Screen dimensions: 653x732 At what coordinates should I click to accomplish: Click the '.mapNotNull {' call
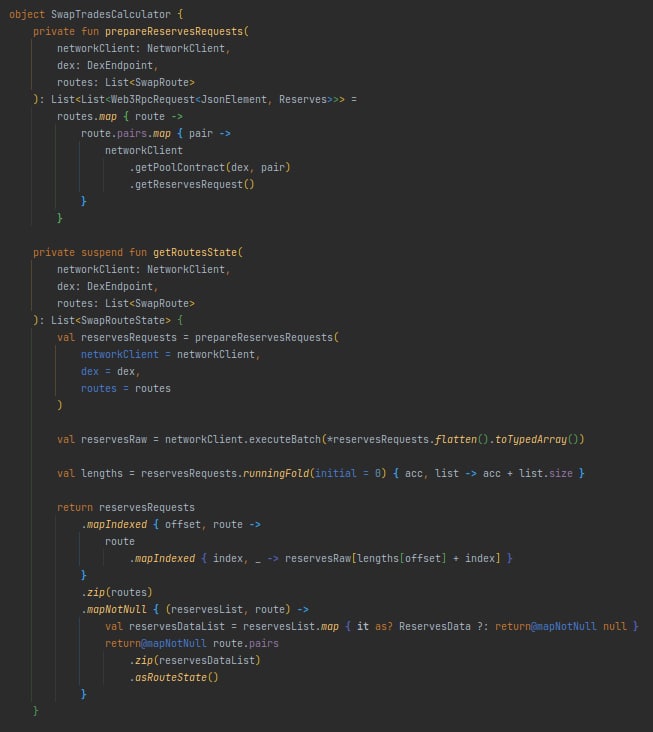pyautogui.click(x=120, y=609)
